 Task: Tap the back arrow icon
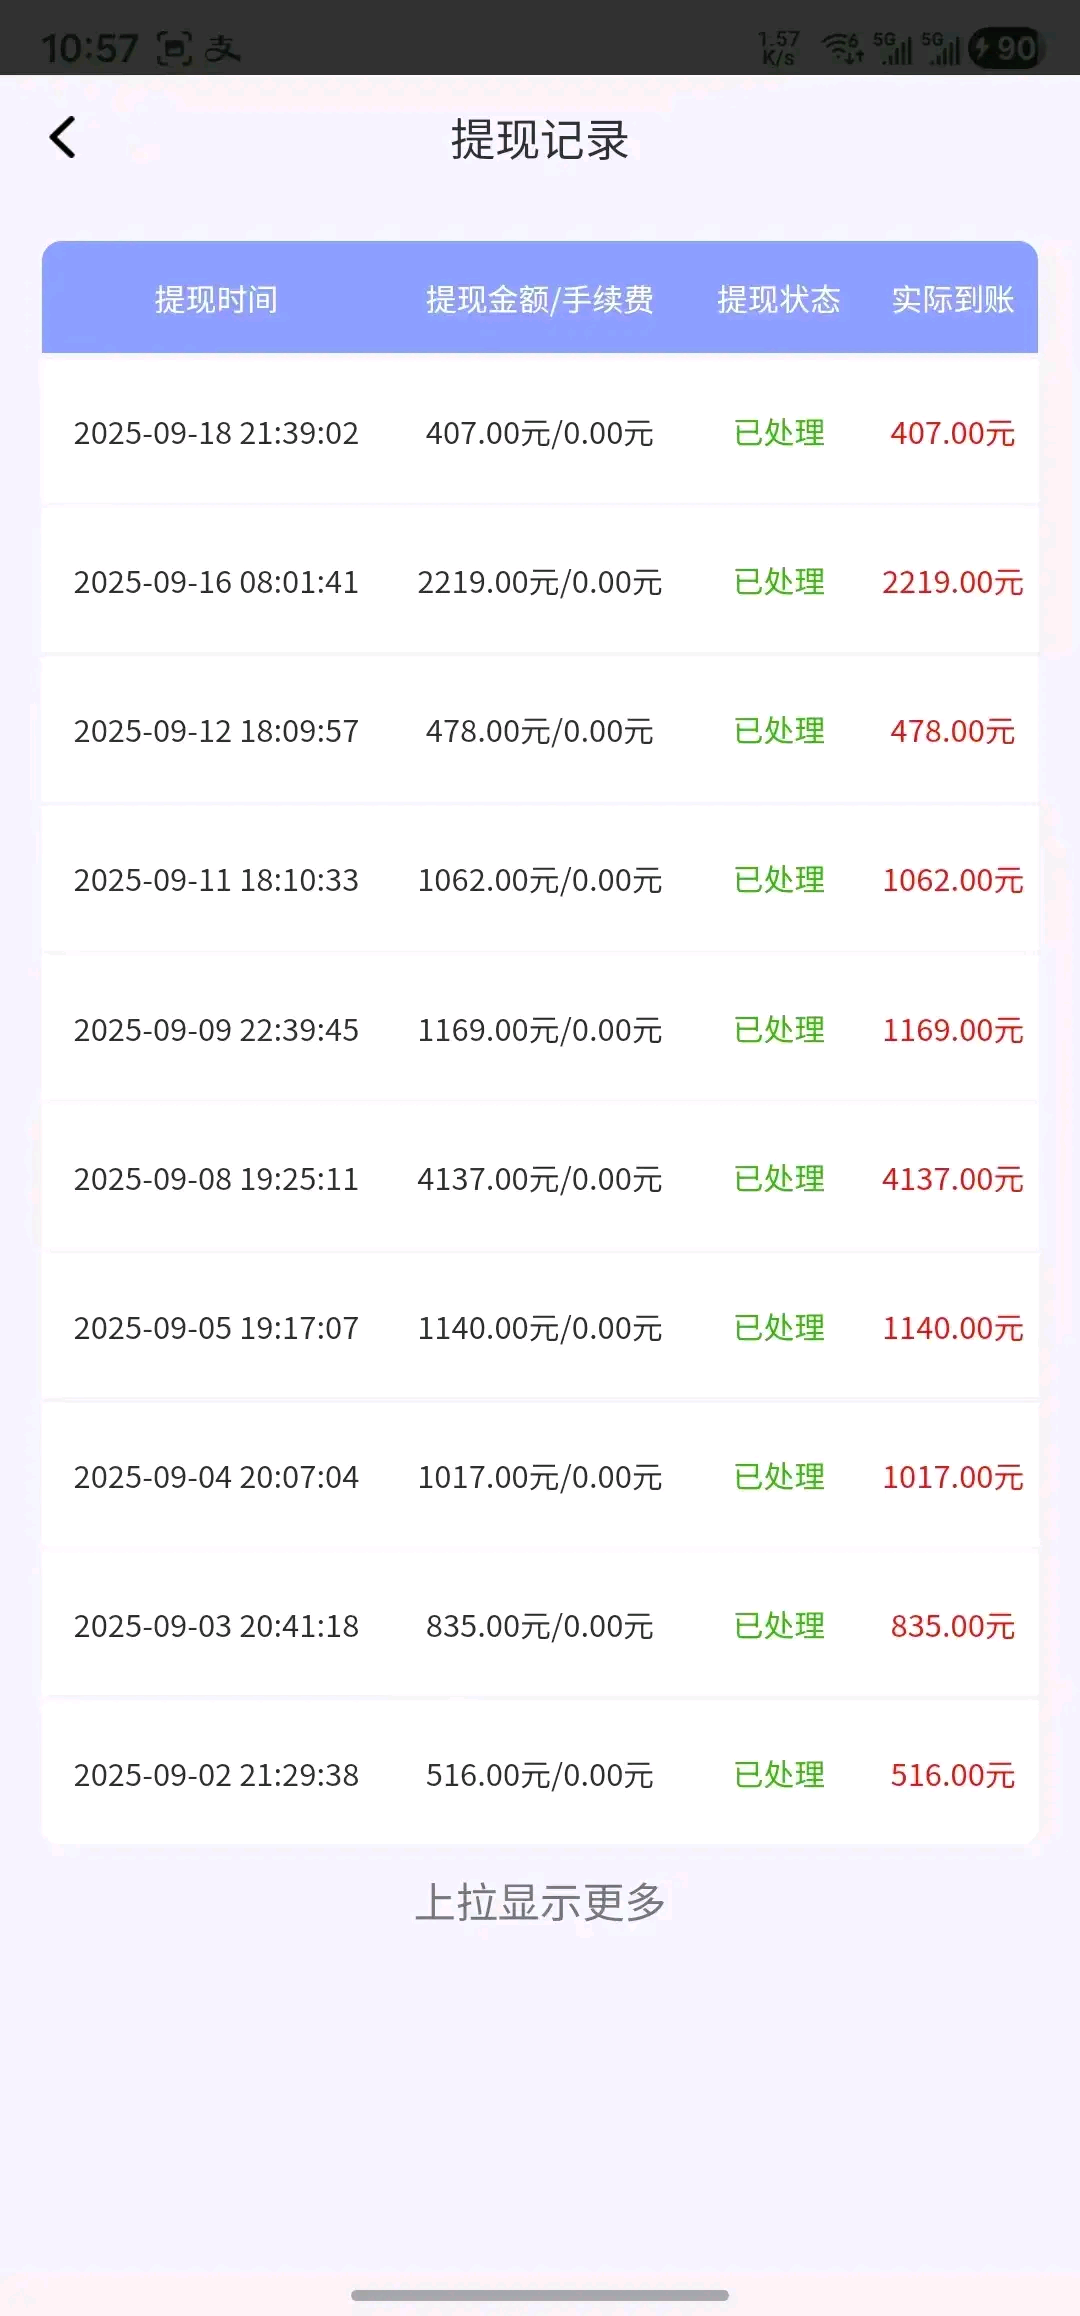pos(63,138)
